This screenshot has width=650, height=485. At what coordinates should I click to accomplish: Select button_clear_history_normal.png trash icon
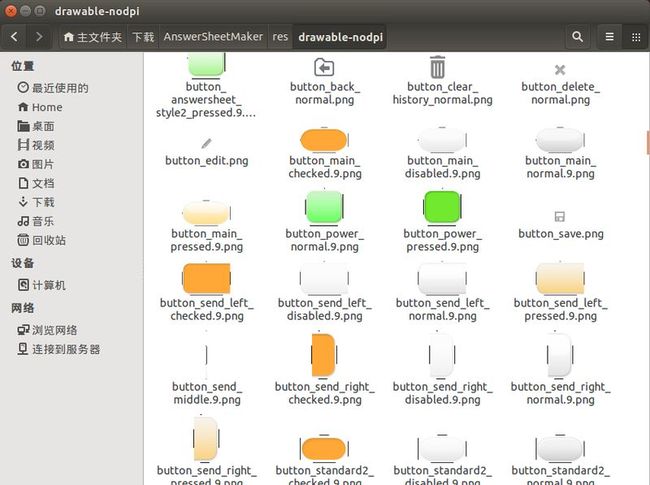point(437,67)
